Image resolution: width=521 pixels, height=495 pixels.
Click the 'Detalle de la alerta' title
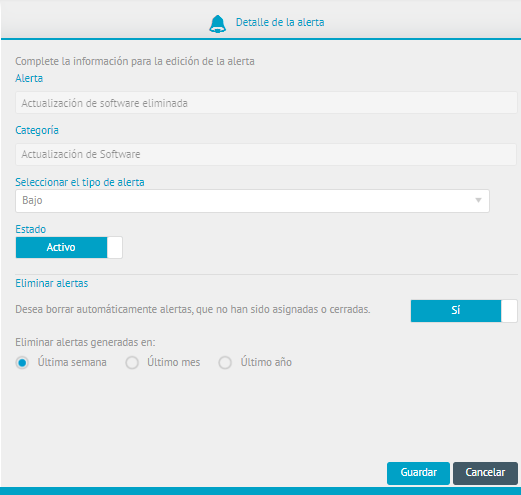coord(280,22)
